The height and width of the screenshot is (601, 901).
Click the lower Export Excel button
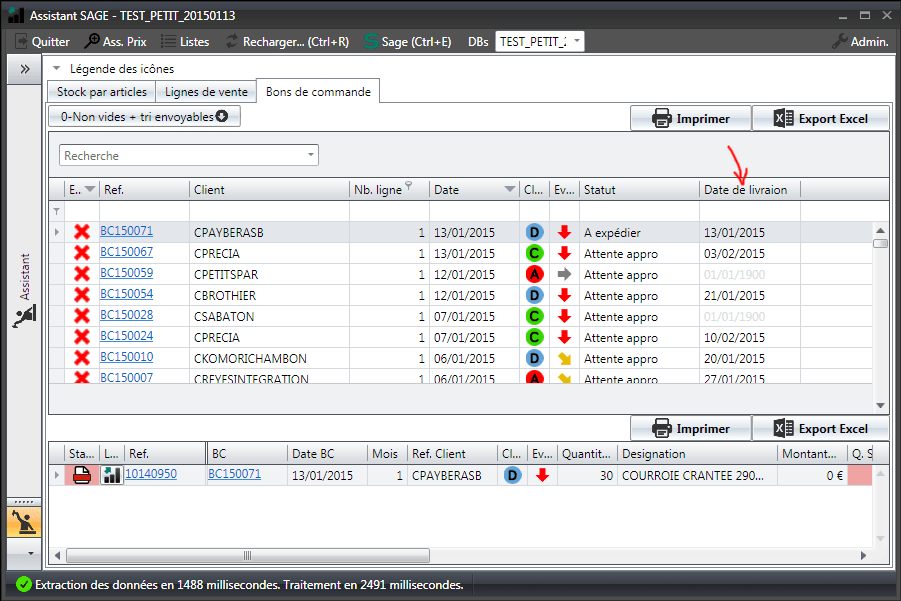(x=821, y=428)
